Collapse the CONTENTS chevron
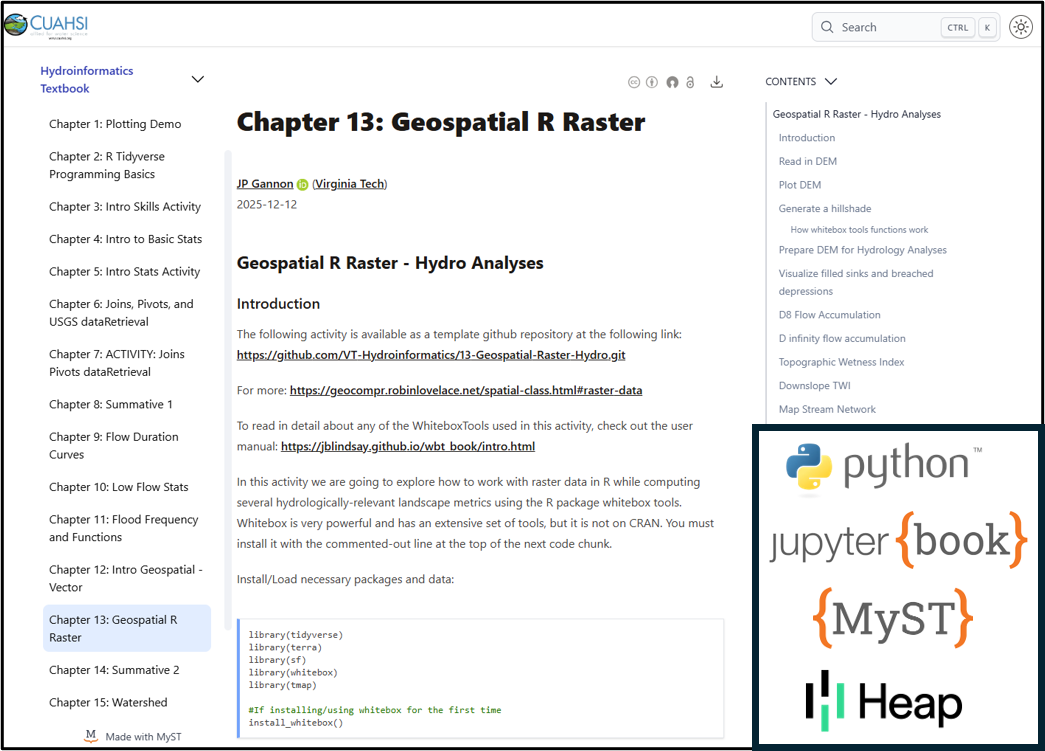 pyautogui.click(x=830, y=81)
